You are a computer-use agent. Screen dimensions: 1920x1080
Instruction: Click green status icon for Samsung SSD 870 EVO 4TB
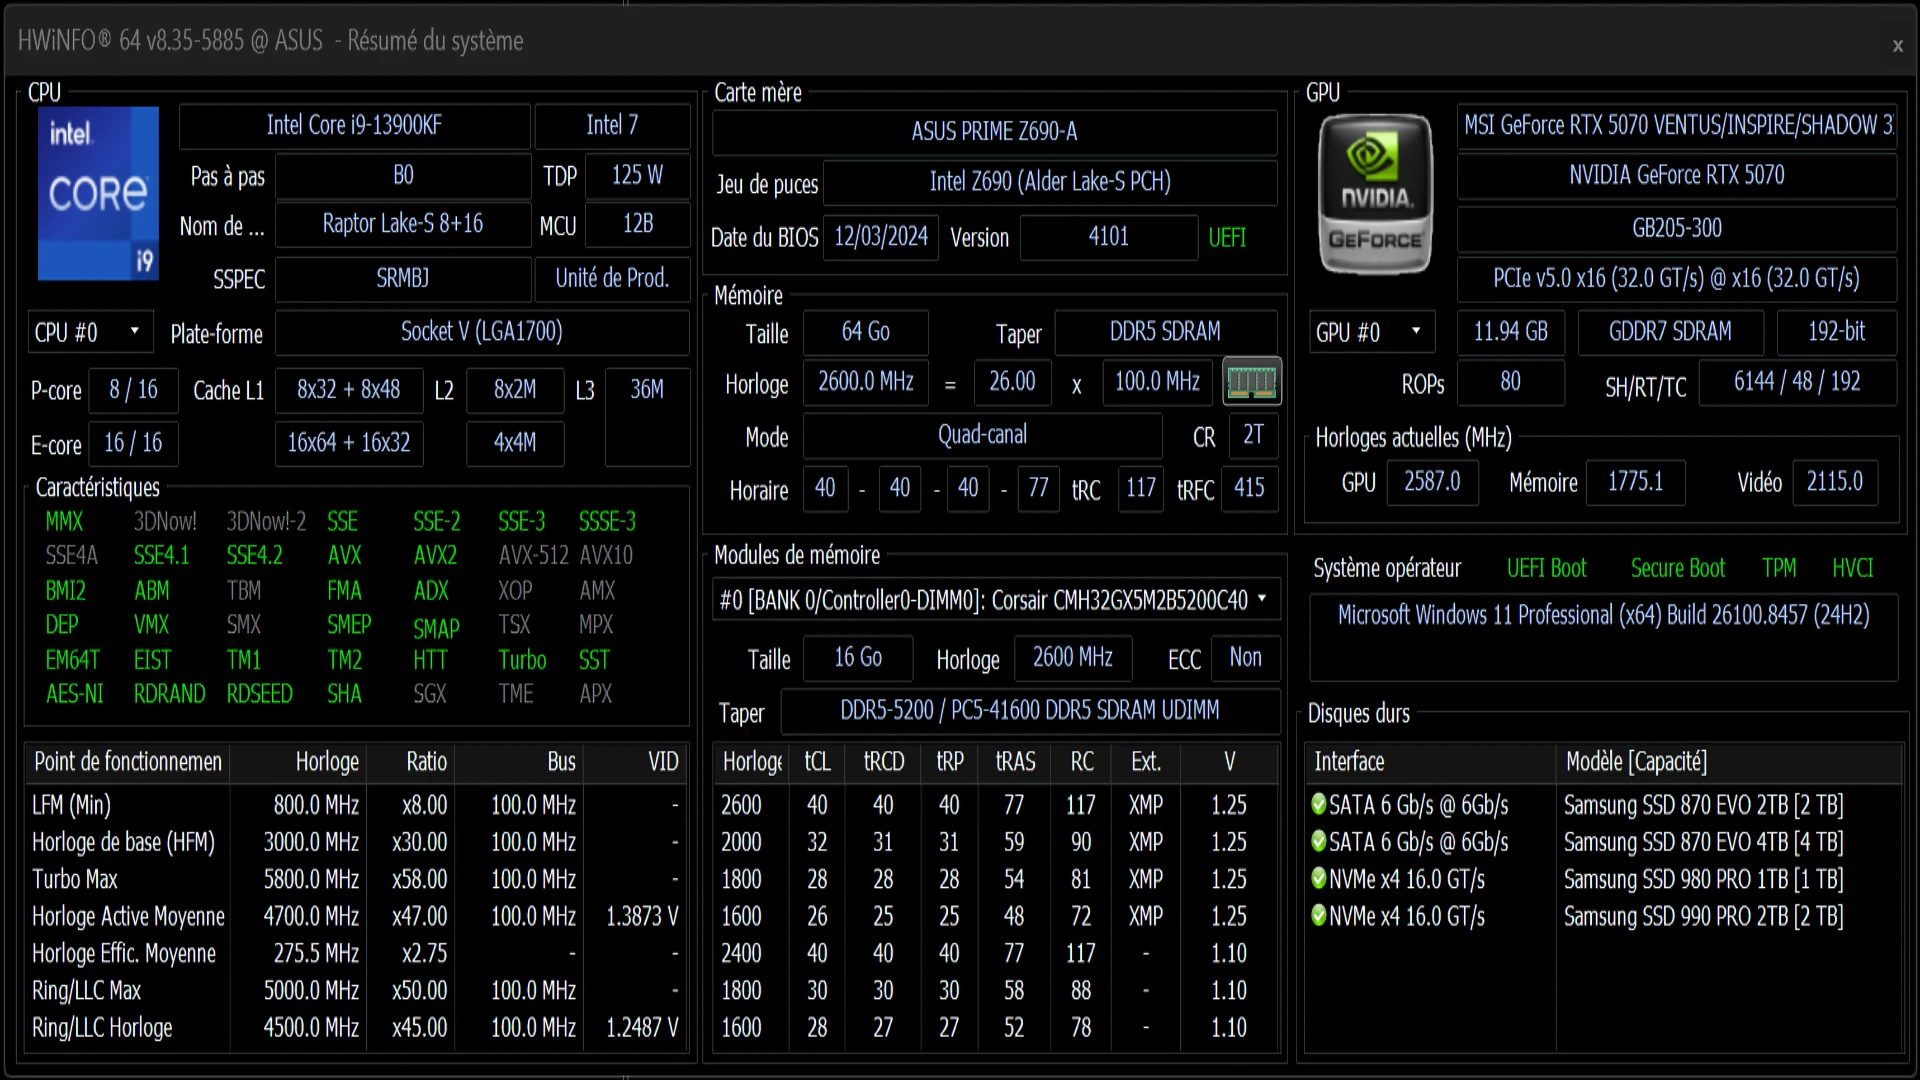point(1318,841)
